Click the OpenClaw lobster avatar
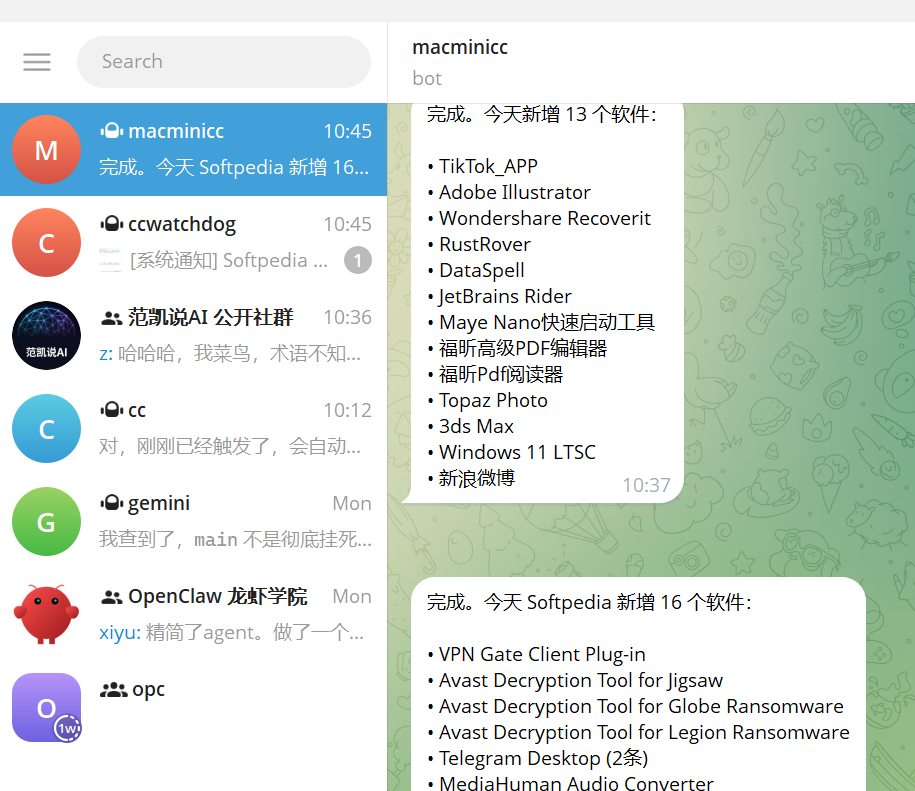This screenshot has width=915, height=791. pos(46,614)
